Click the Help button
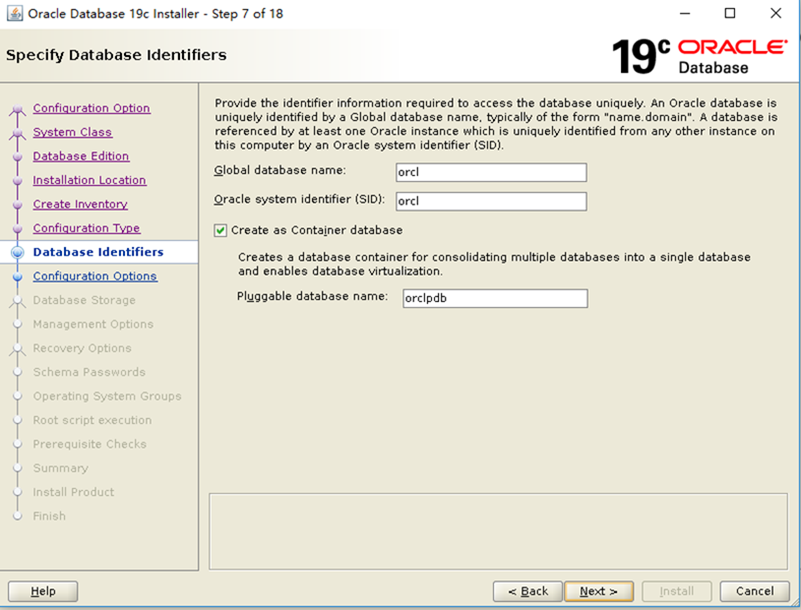The width and height of the screenshot is (801, 610). (43, 591)
